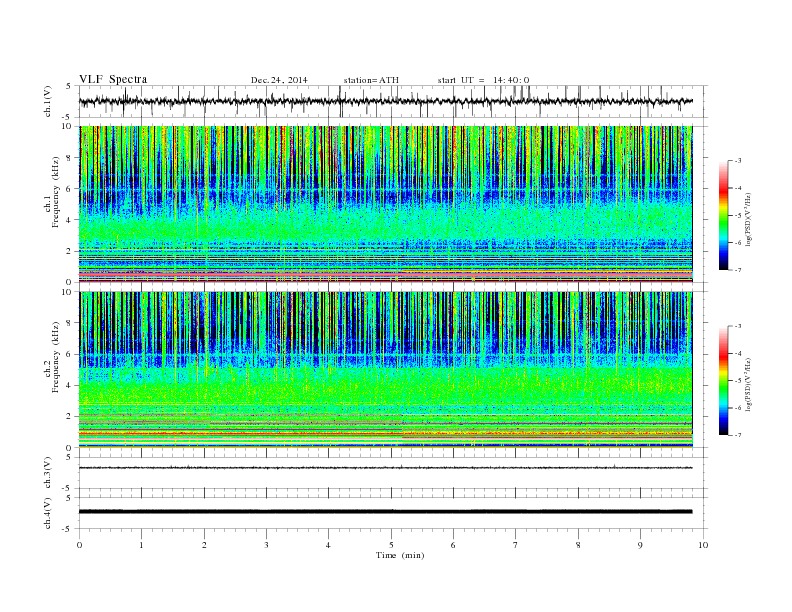The height and width of the screenshot is (612, 792).
Task: Click the 'station=ATH' header text
Action: [x=371, y=80]
